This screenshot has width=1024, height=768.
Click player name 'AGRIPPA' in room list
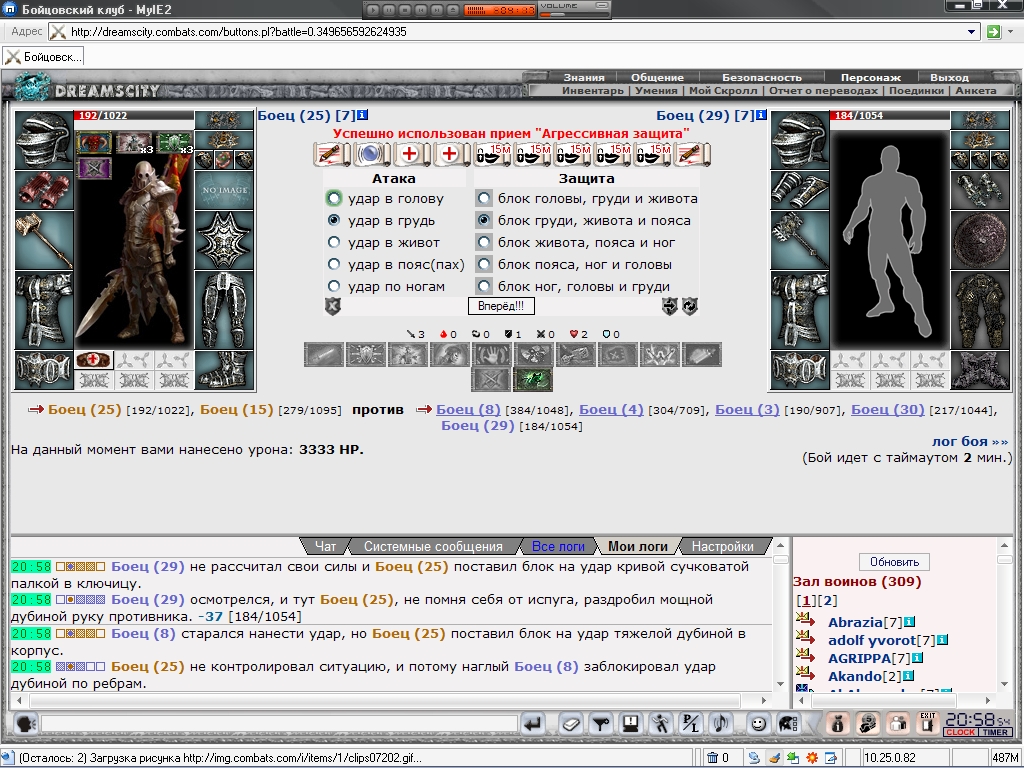pyautogui.click(x=859, y=658)
